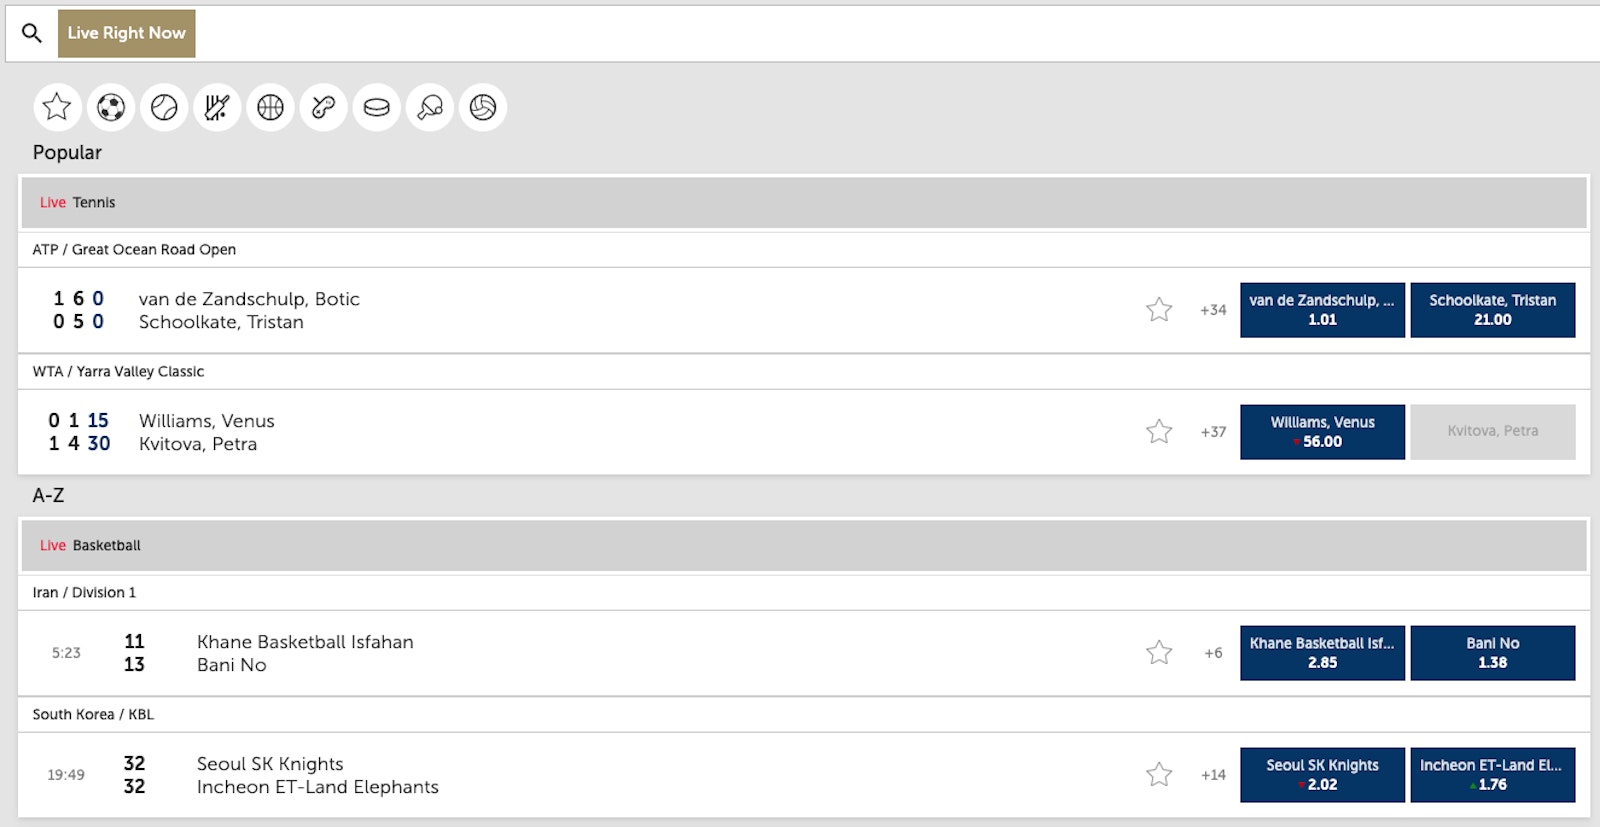Select the soccer sport filter
1600x827 pixels.
click(111, 107)
